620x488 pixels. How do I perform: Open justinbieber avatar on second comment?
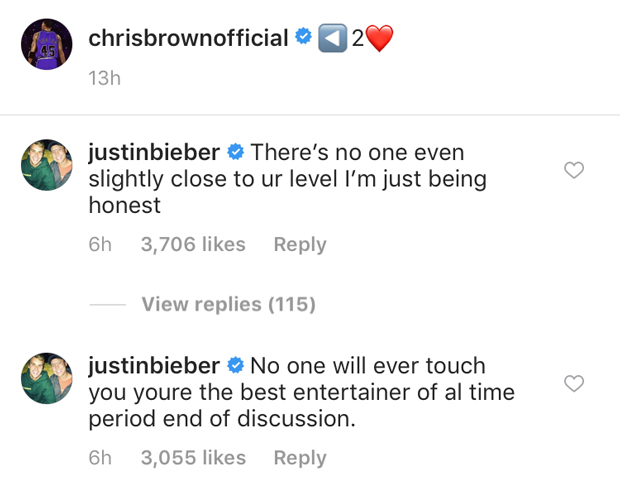[47, 378]
